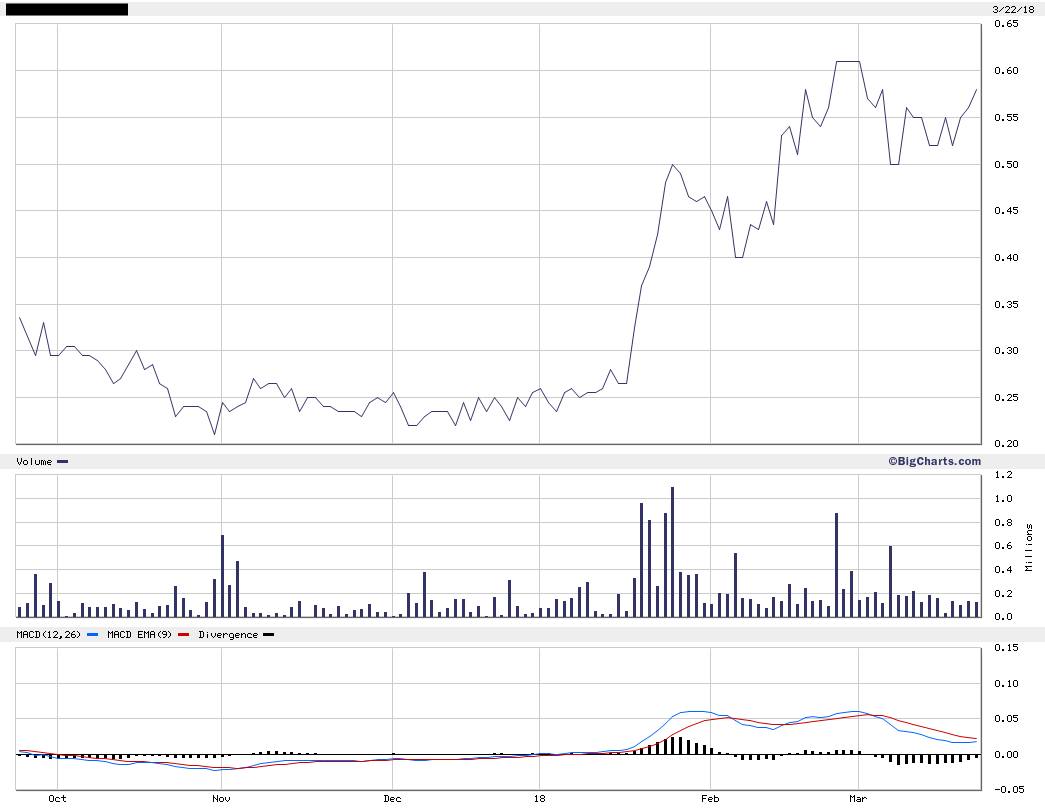Click the Divergence legend label
Screen dimensions: 1045x808
228,635
